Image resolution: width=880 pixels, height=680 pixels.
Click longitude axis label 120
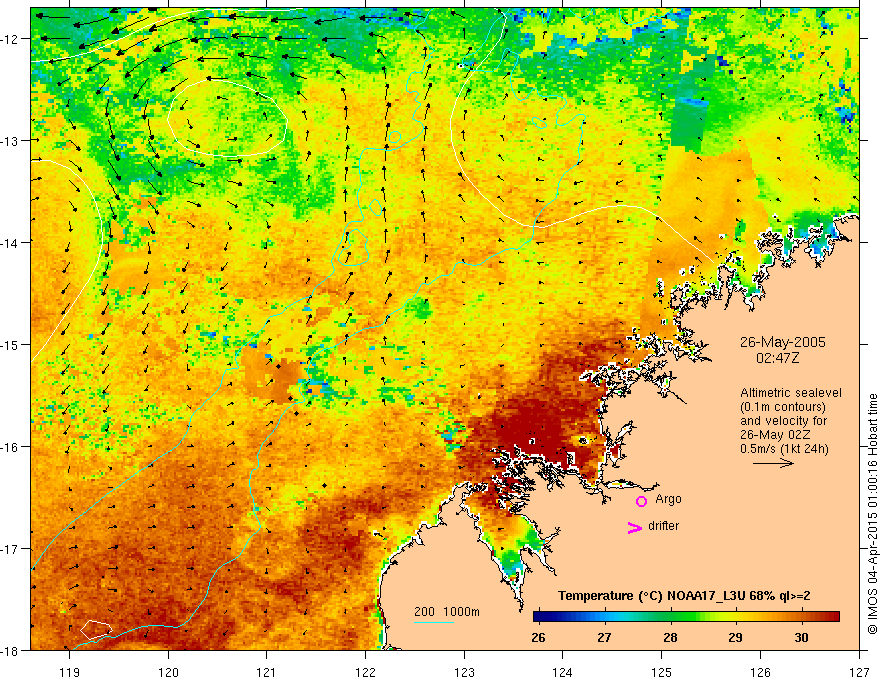(168, 672)
